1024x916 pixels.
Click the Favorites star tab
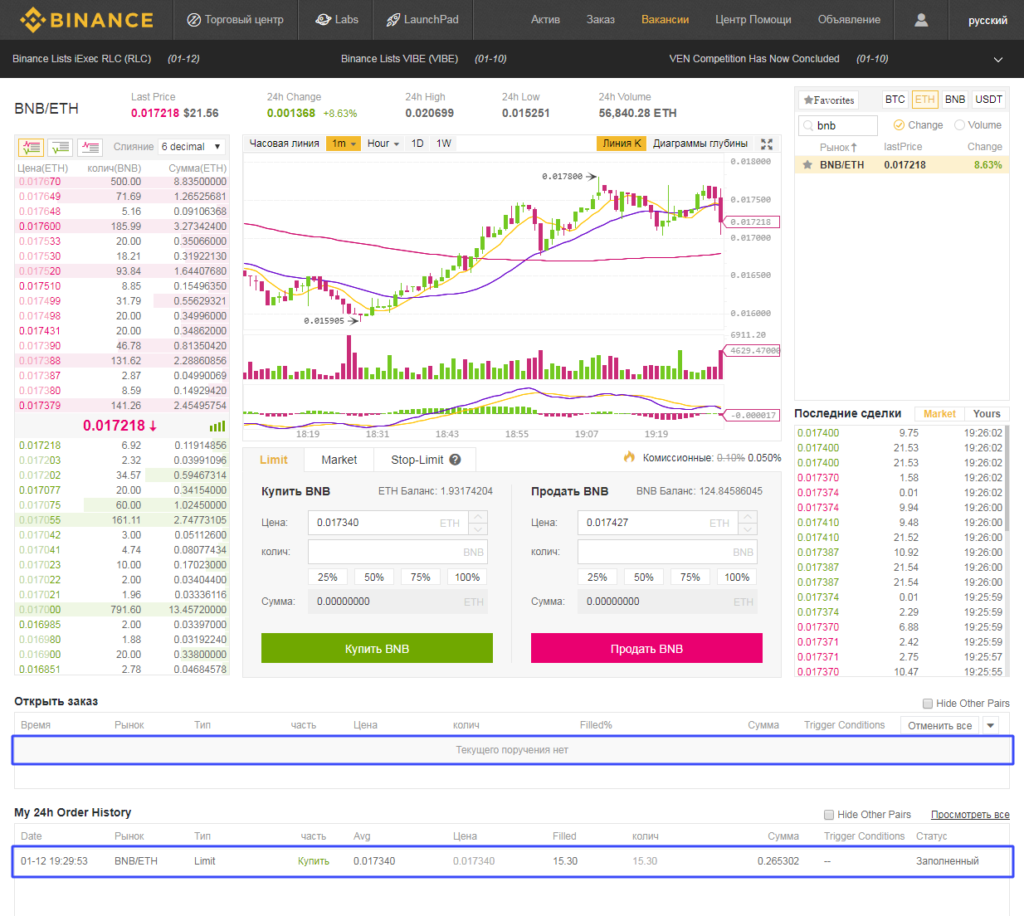[828, 100]
